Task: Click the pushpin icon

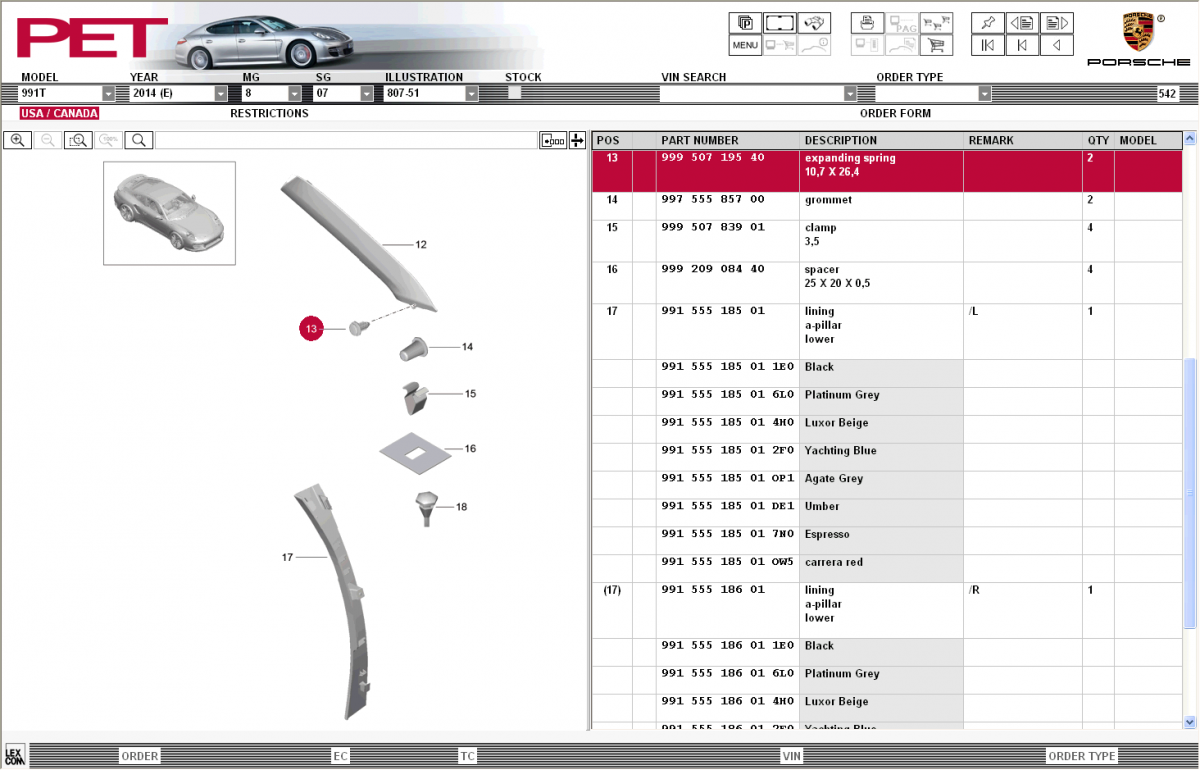Action: tap(988, 23)
